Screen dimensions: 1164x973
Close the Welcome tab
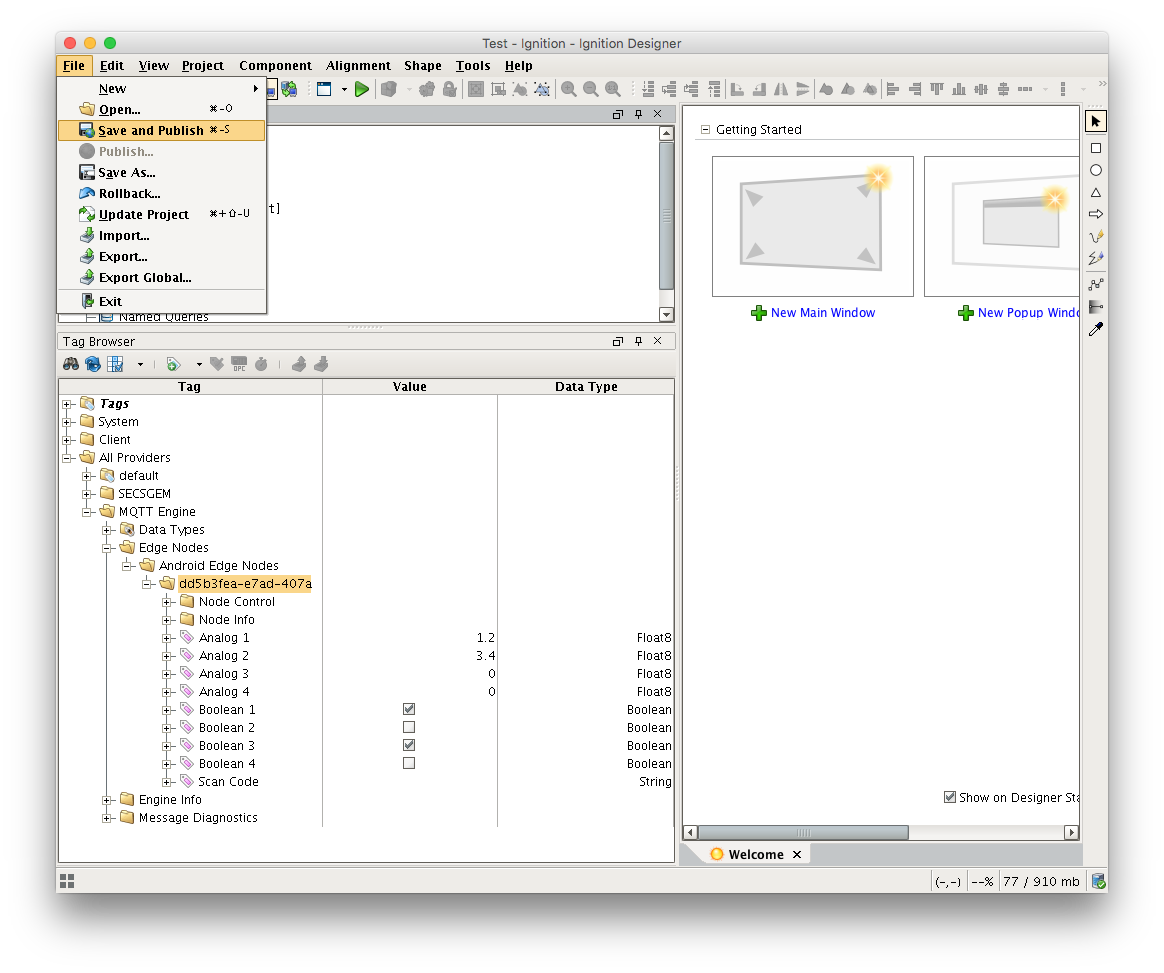(x=797, y=854)
